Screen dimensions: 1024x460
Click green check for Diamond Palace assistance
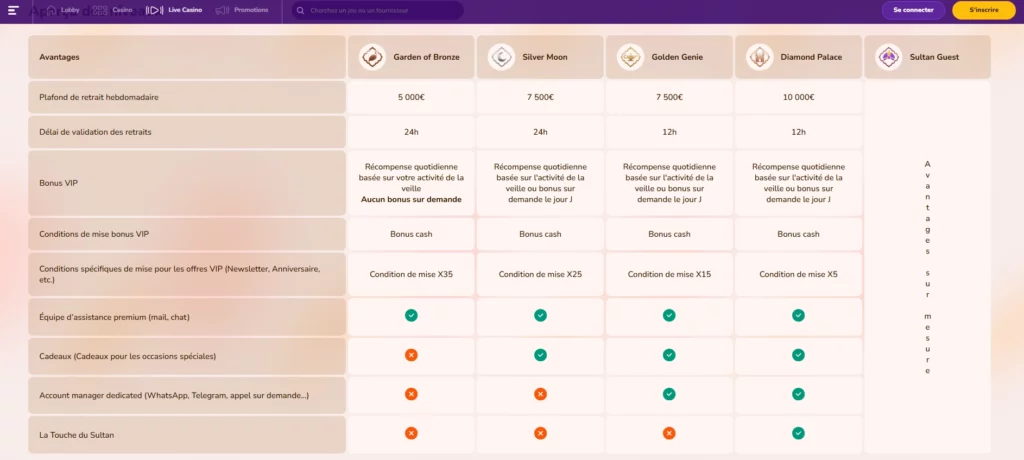798,316
